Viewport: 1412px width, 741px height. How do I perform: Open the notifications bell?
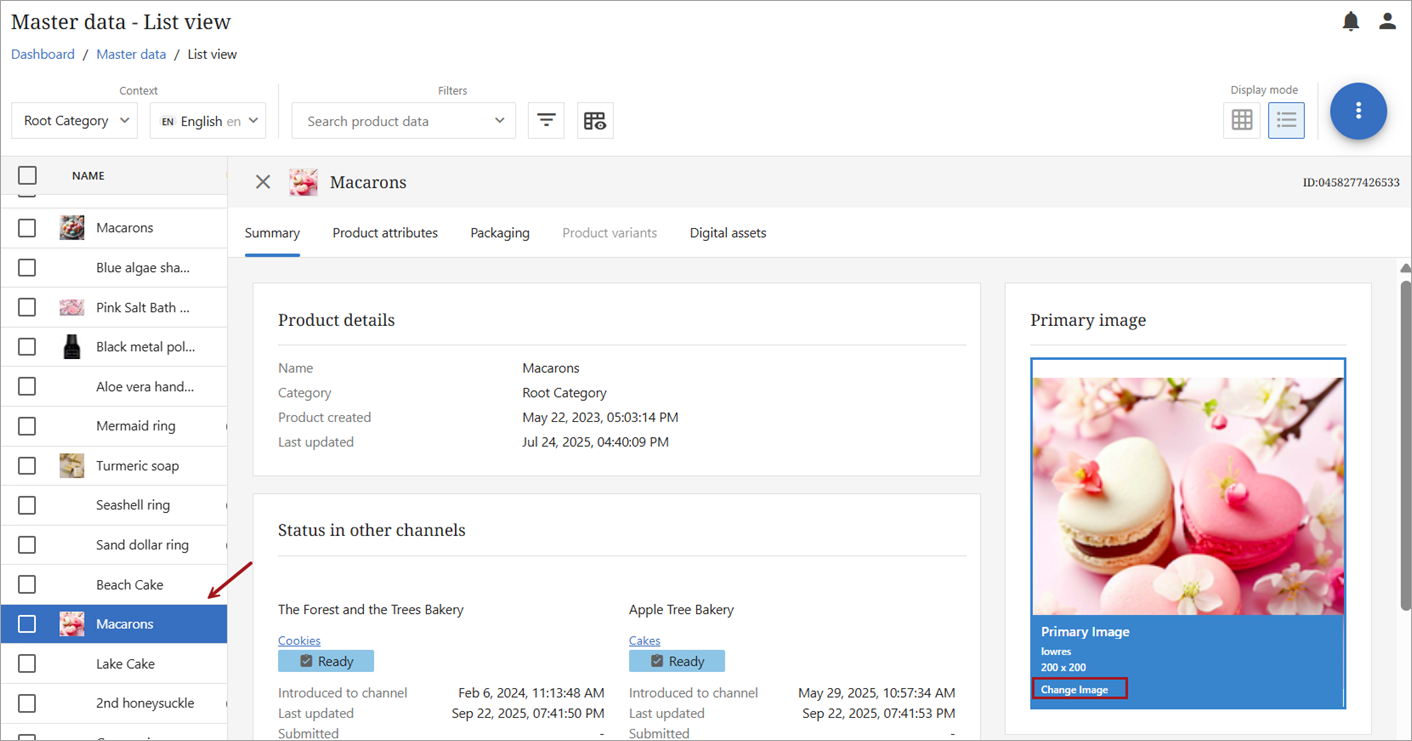tap(1351, 21)
